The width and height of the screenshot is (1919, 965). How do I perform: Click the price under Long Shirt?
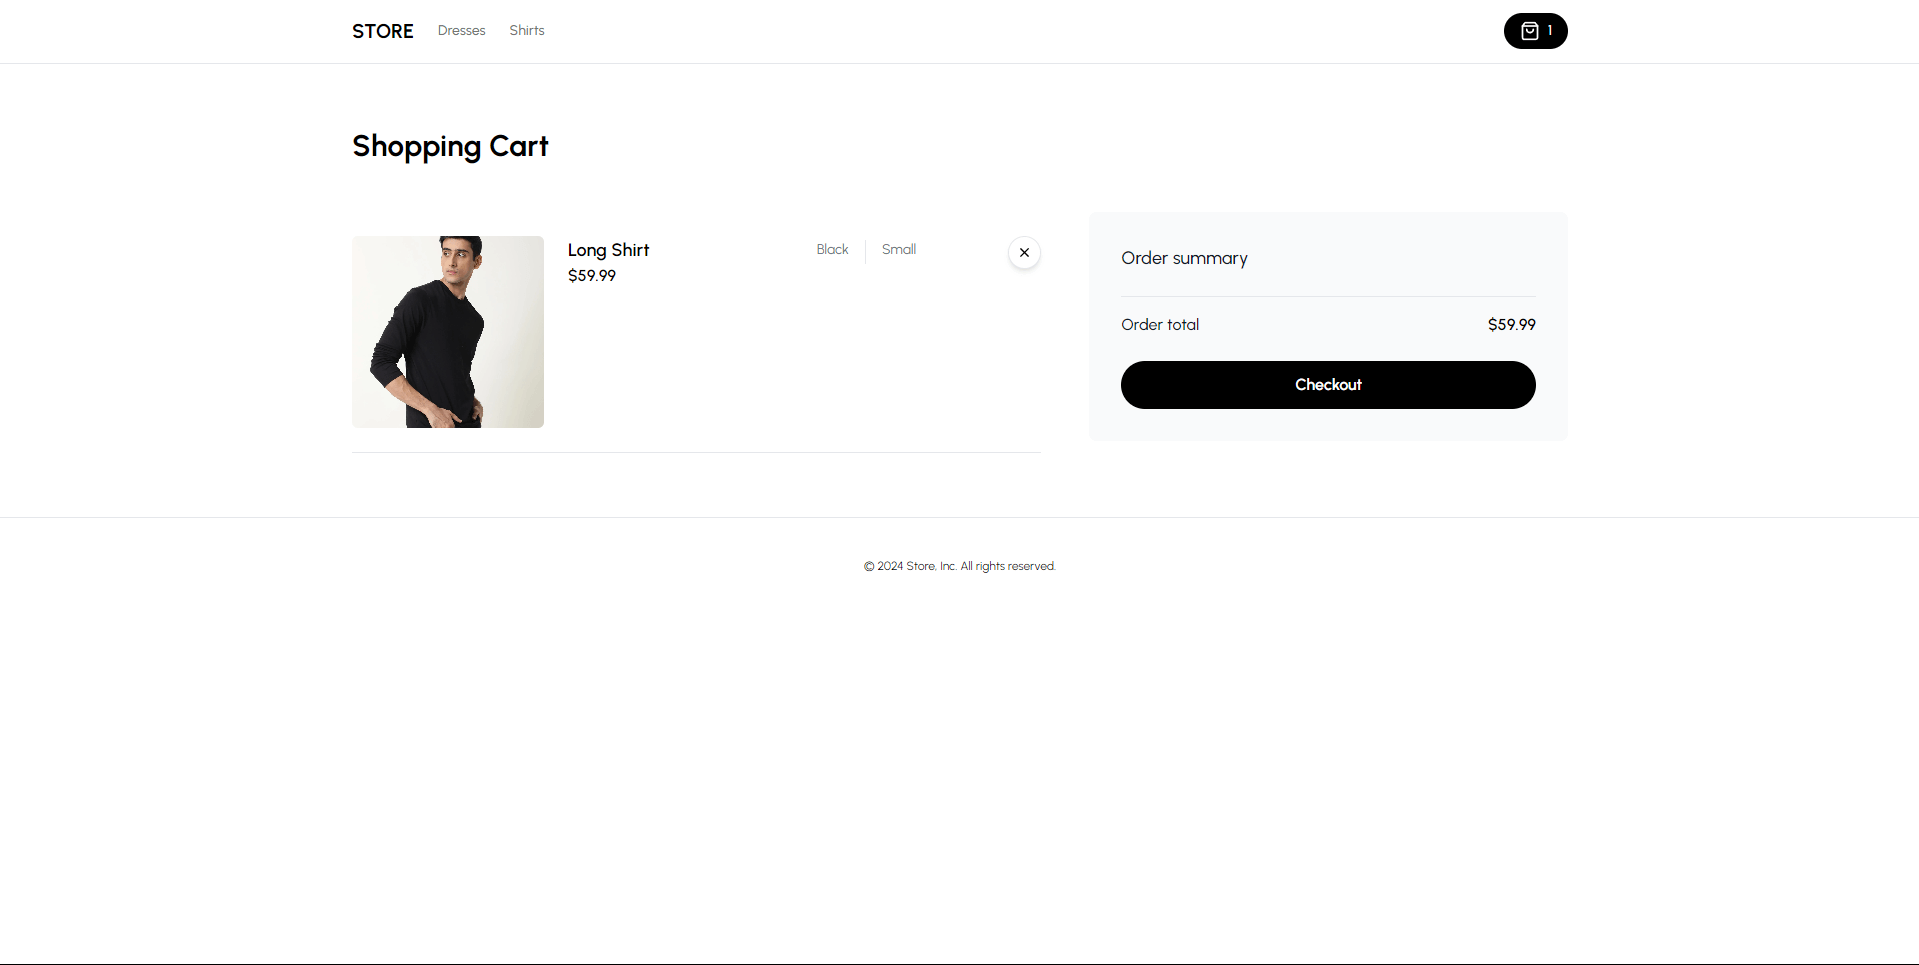592,276
